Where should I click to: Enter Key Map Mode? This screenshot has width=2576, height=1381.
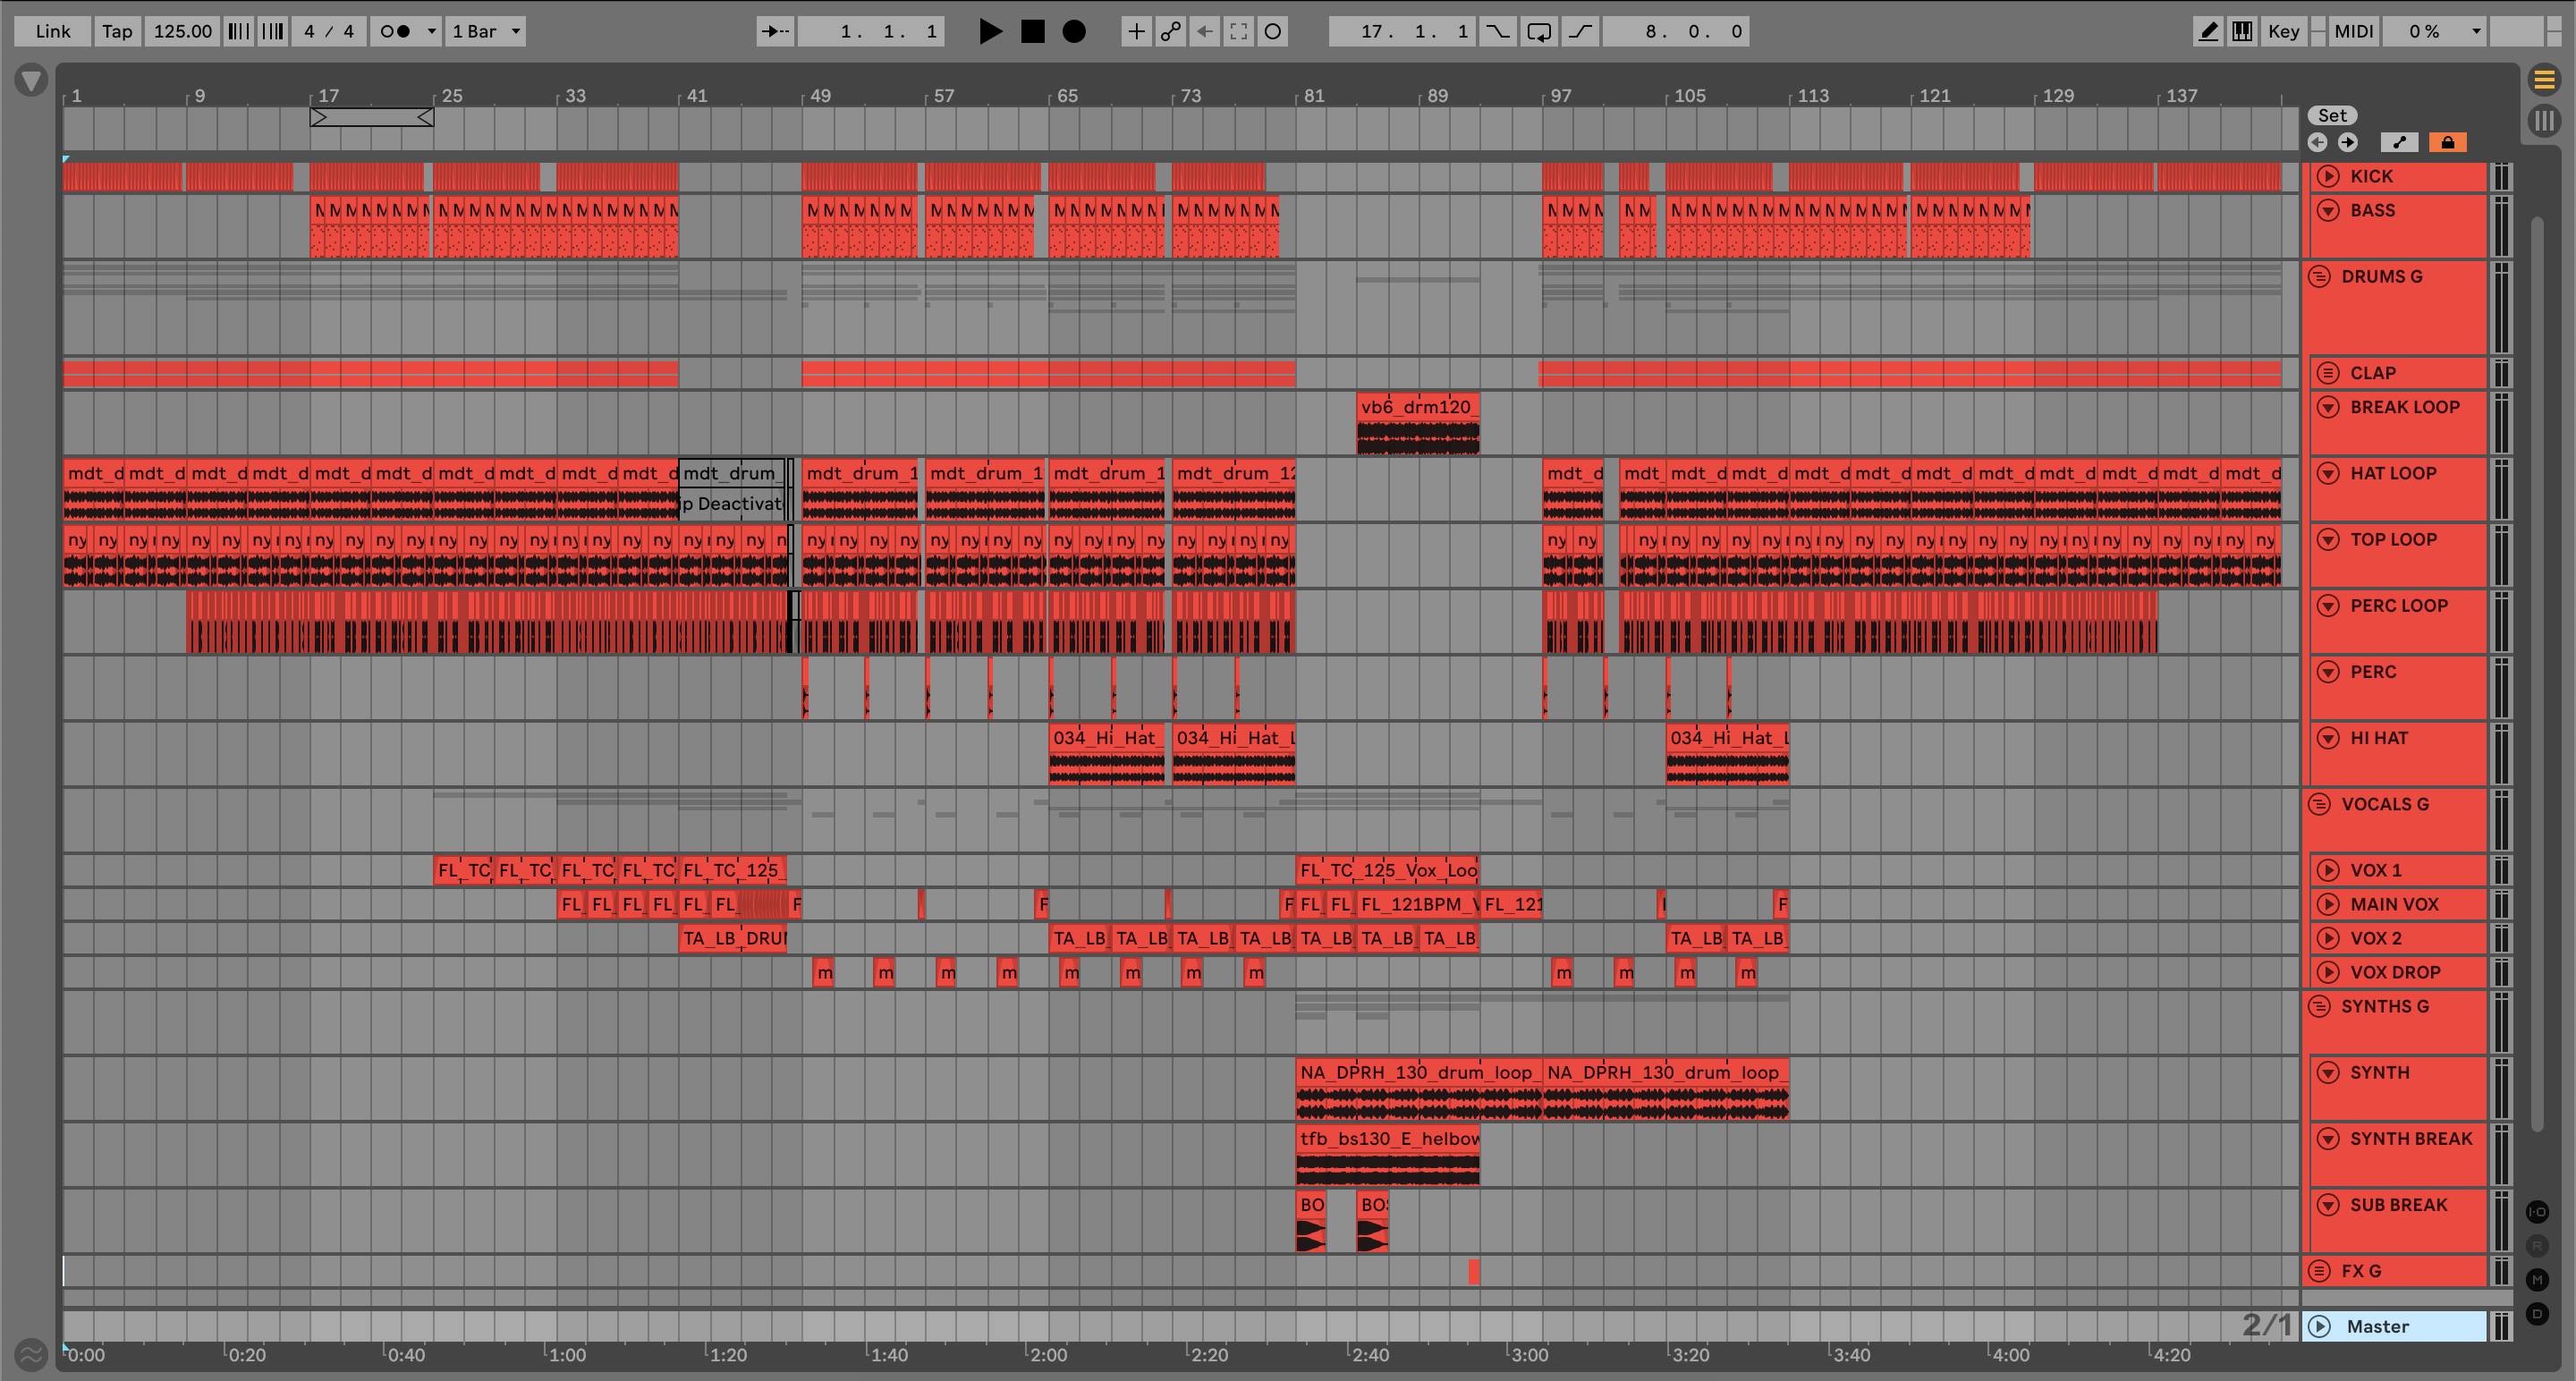pos(2283,31)
